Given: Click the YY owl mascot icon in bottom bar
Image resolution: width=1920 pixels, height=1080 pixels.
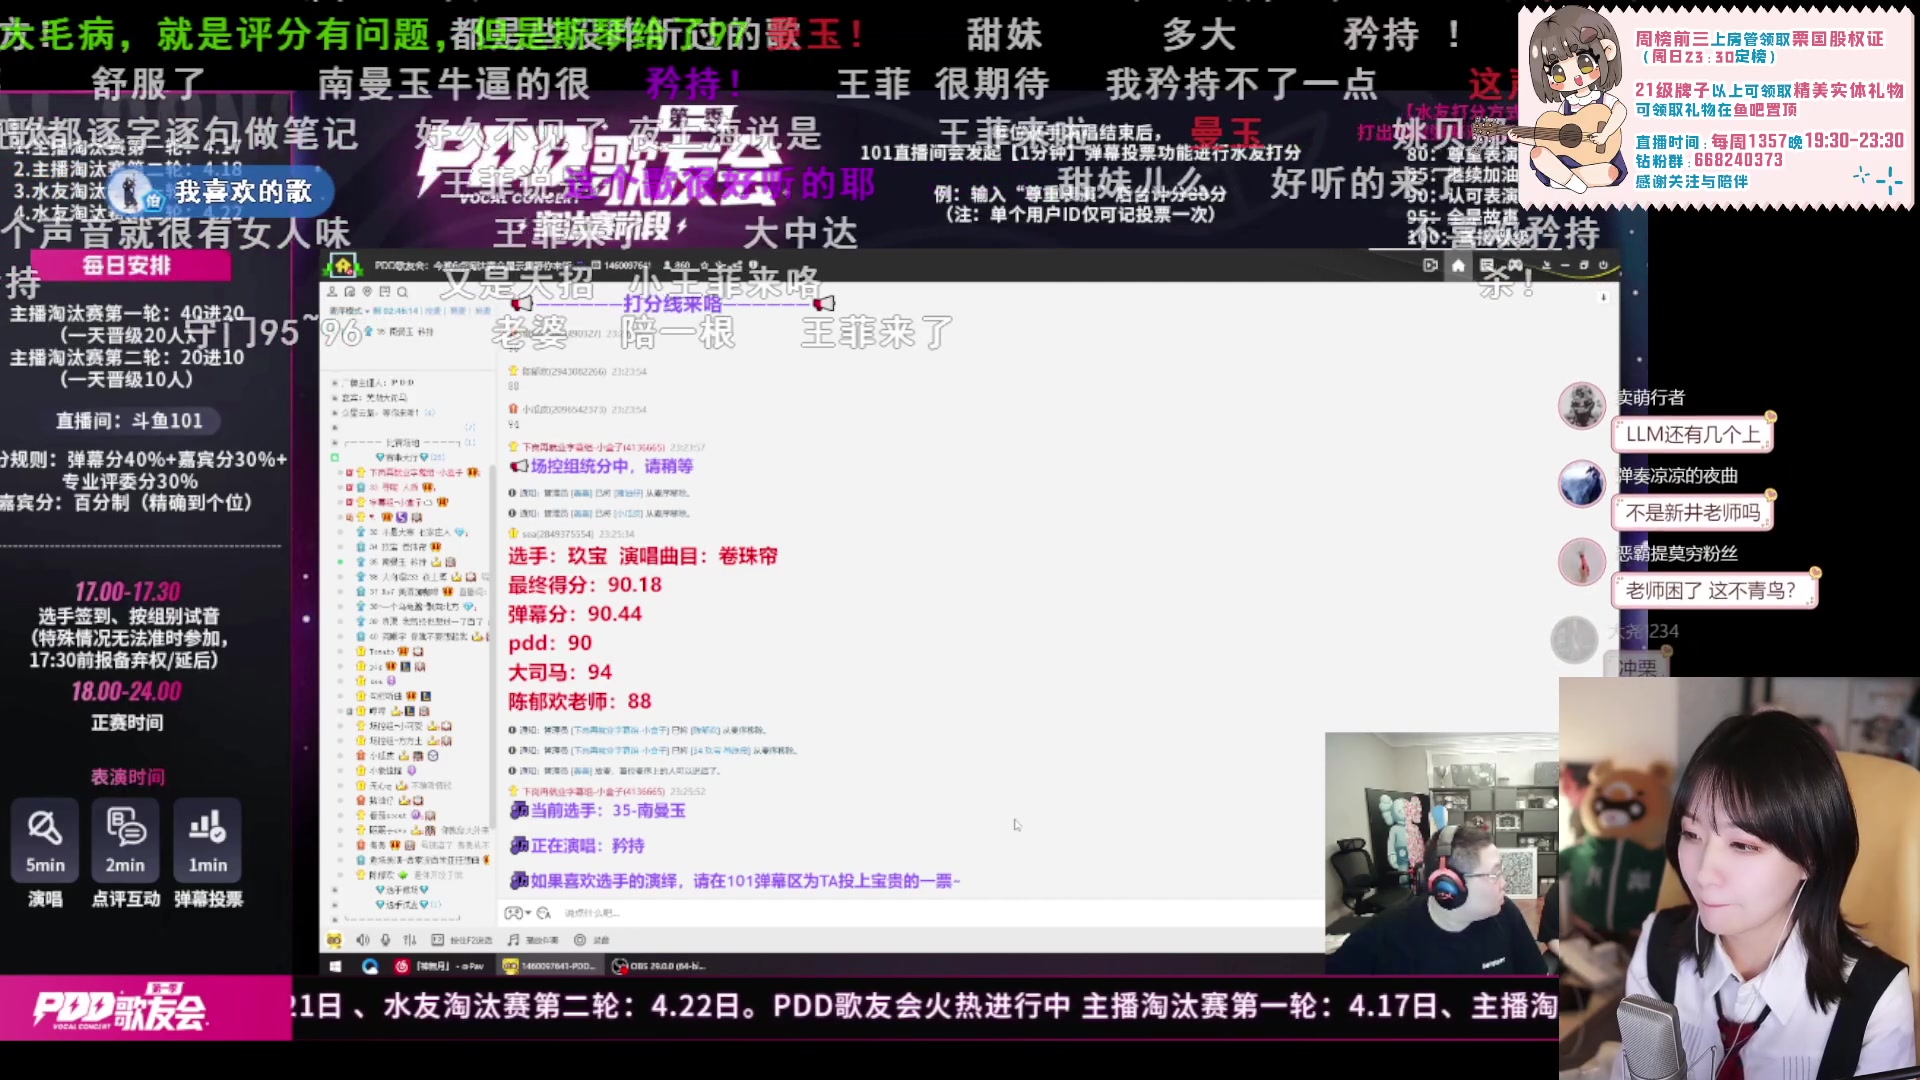Looking at the screenshot, I should (x=334, y=940).
